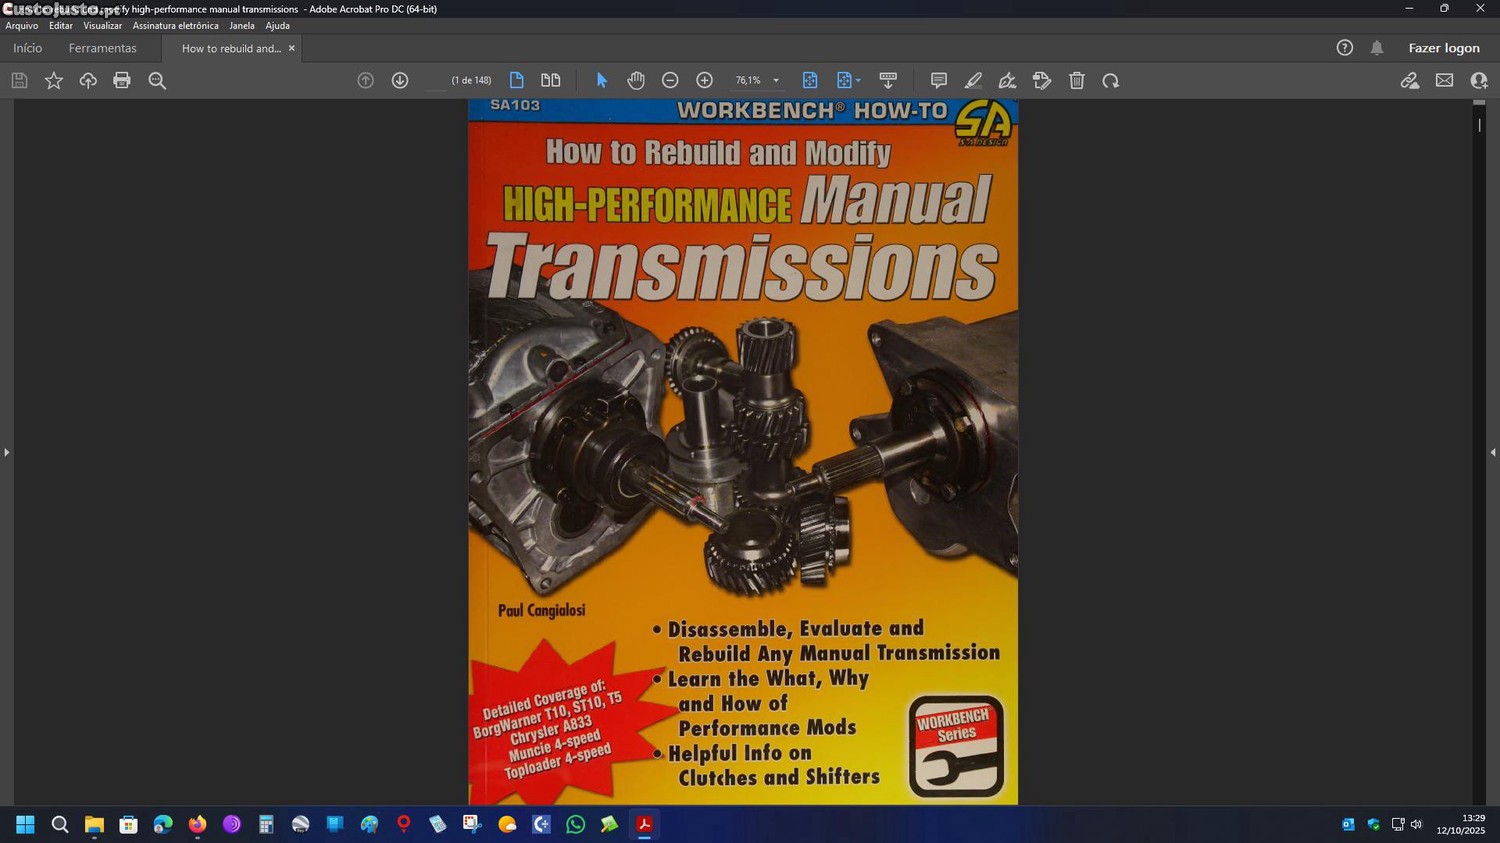Expand the left navigation pane

point(6,453)
